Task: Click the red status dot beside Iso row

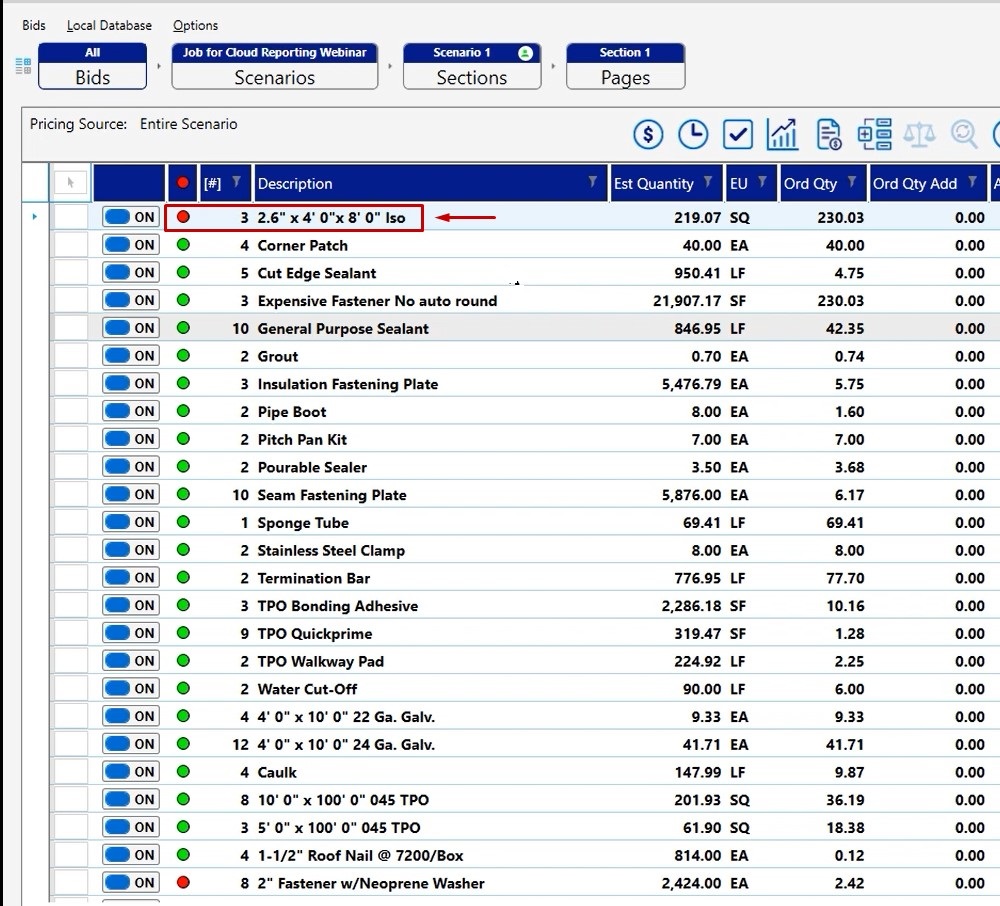Action: coord(182,216)
